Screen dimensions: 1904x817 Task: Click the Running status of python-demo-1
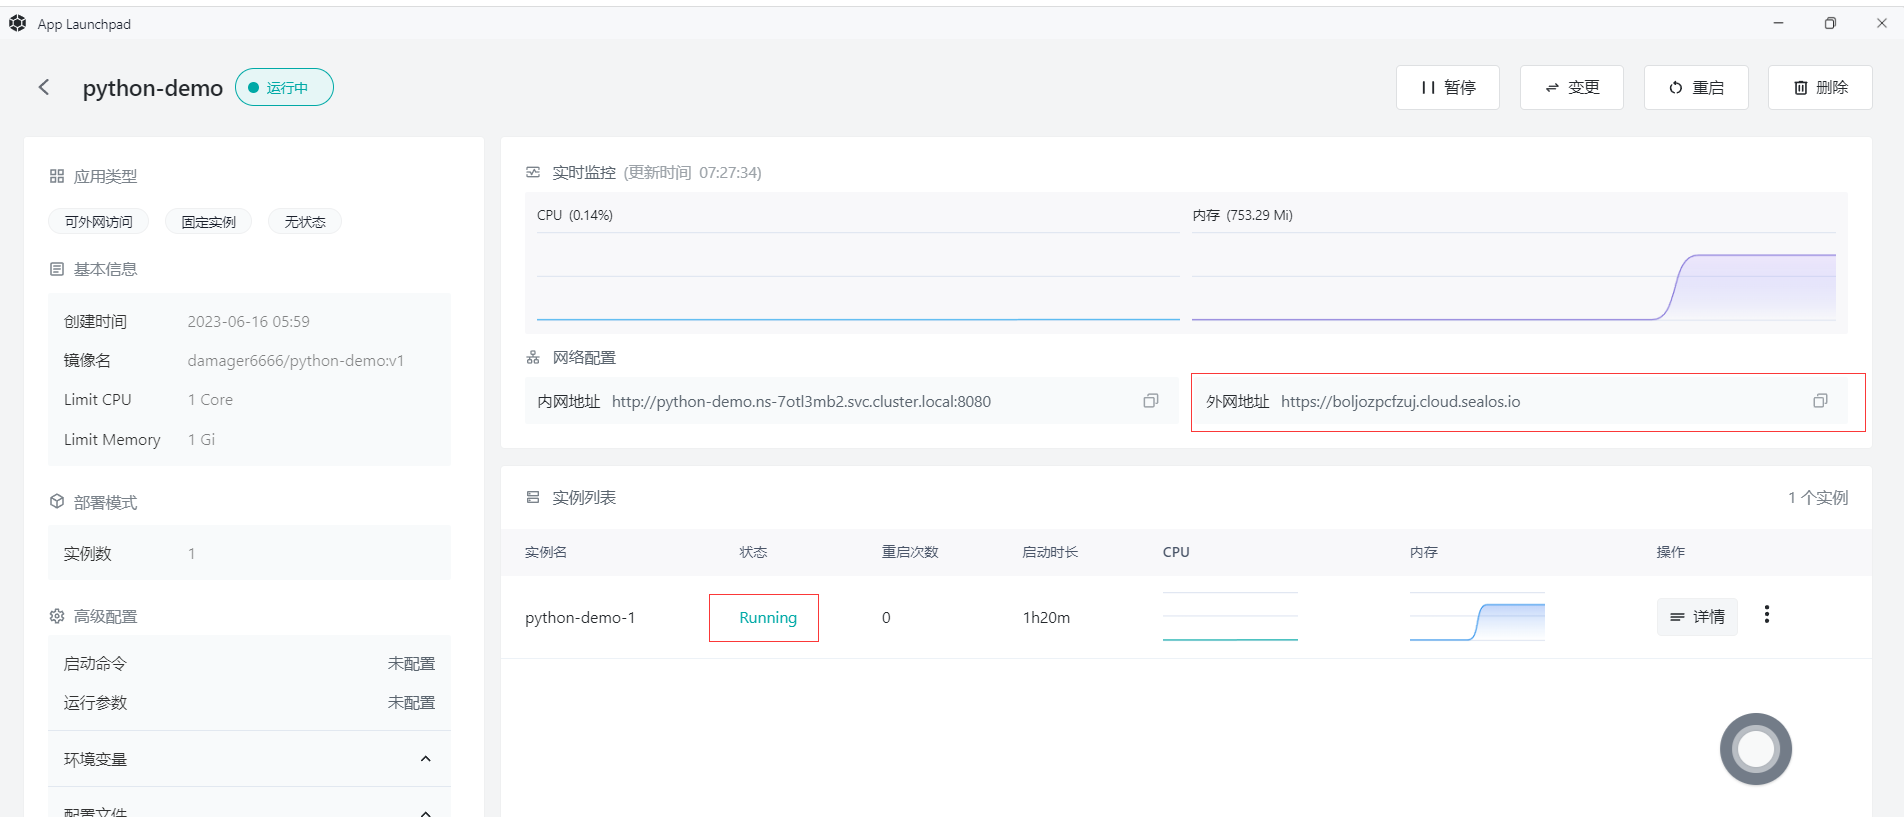[767, 618]
